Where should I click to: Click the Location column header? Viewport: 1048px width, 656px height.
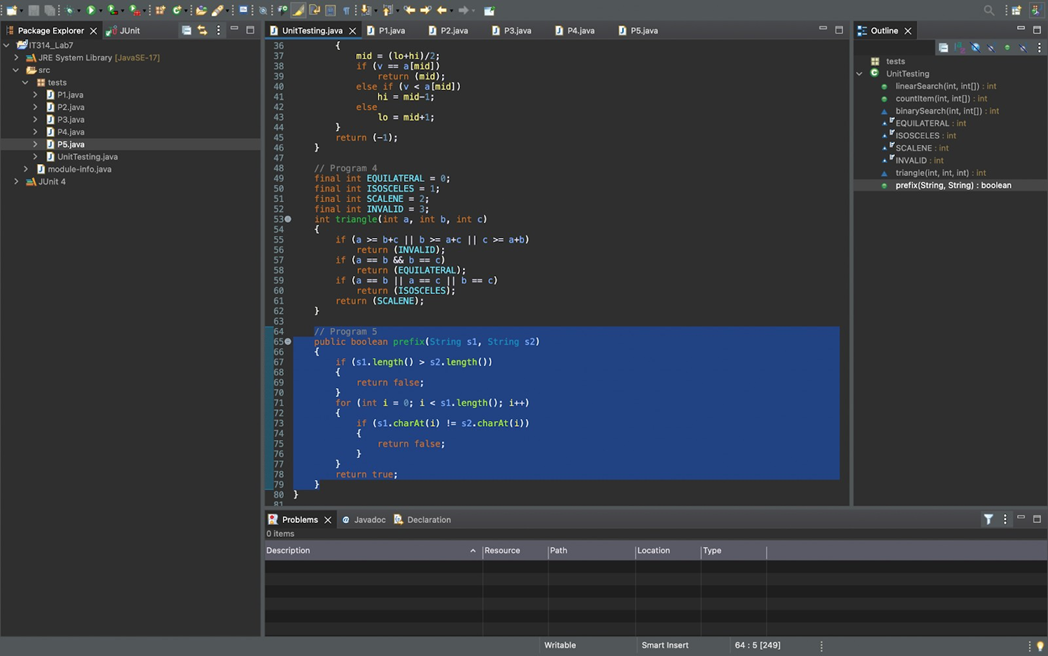pos(667,550)
